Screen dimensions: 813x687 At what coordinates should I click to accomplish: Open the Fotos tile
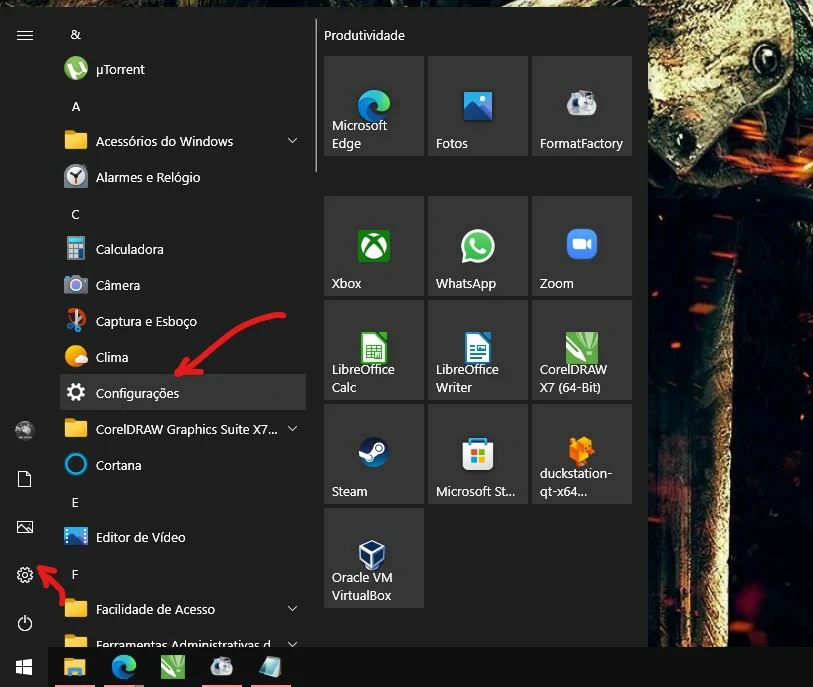pyautogui.click(x=478, y=106)
